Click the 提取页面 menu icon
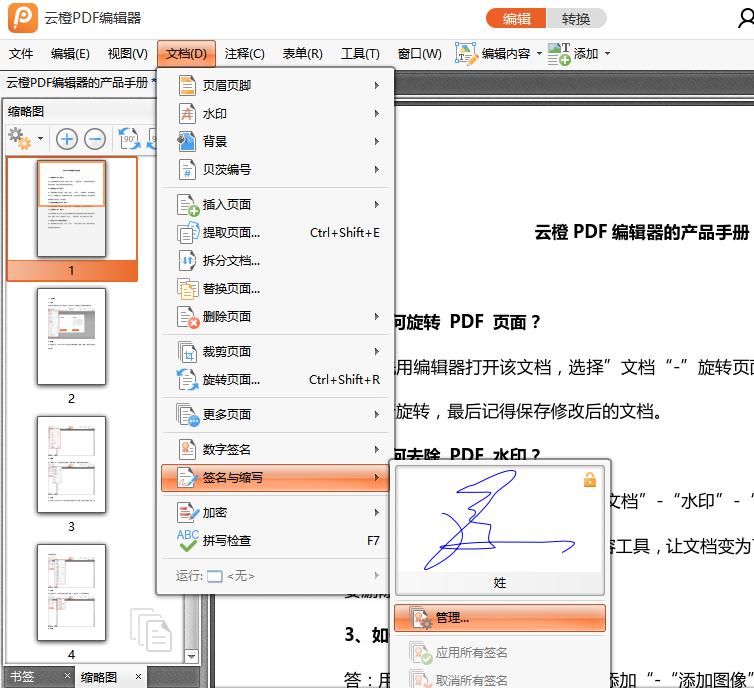754x688 pixels. 188,233
